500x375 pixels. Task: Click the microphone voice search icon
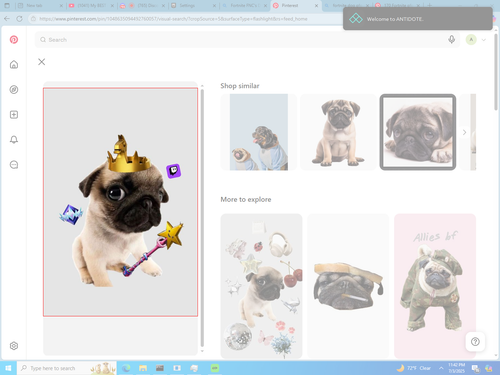(x=451, y=40)
